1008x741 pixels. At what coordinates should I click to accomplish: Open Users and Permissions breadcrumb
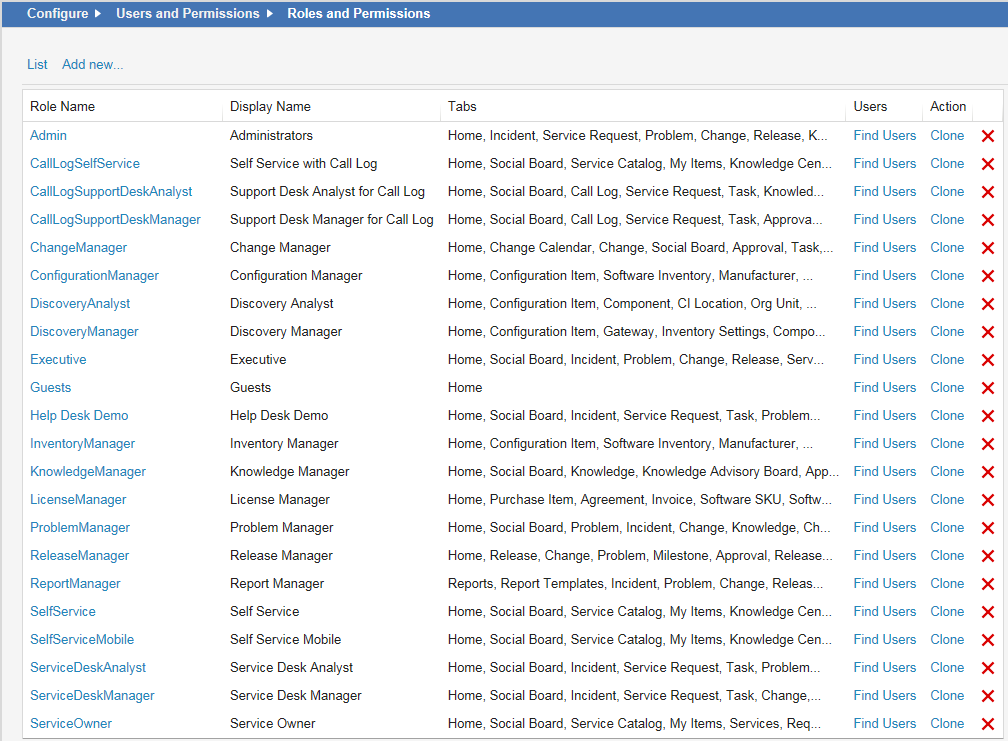point(187,14)
